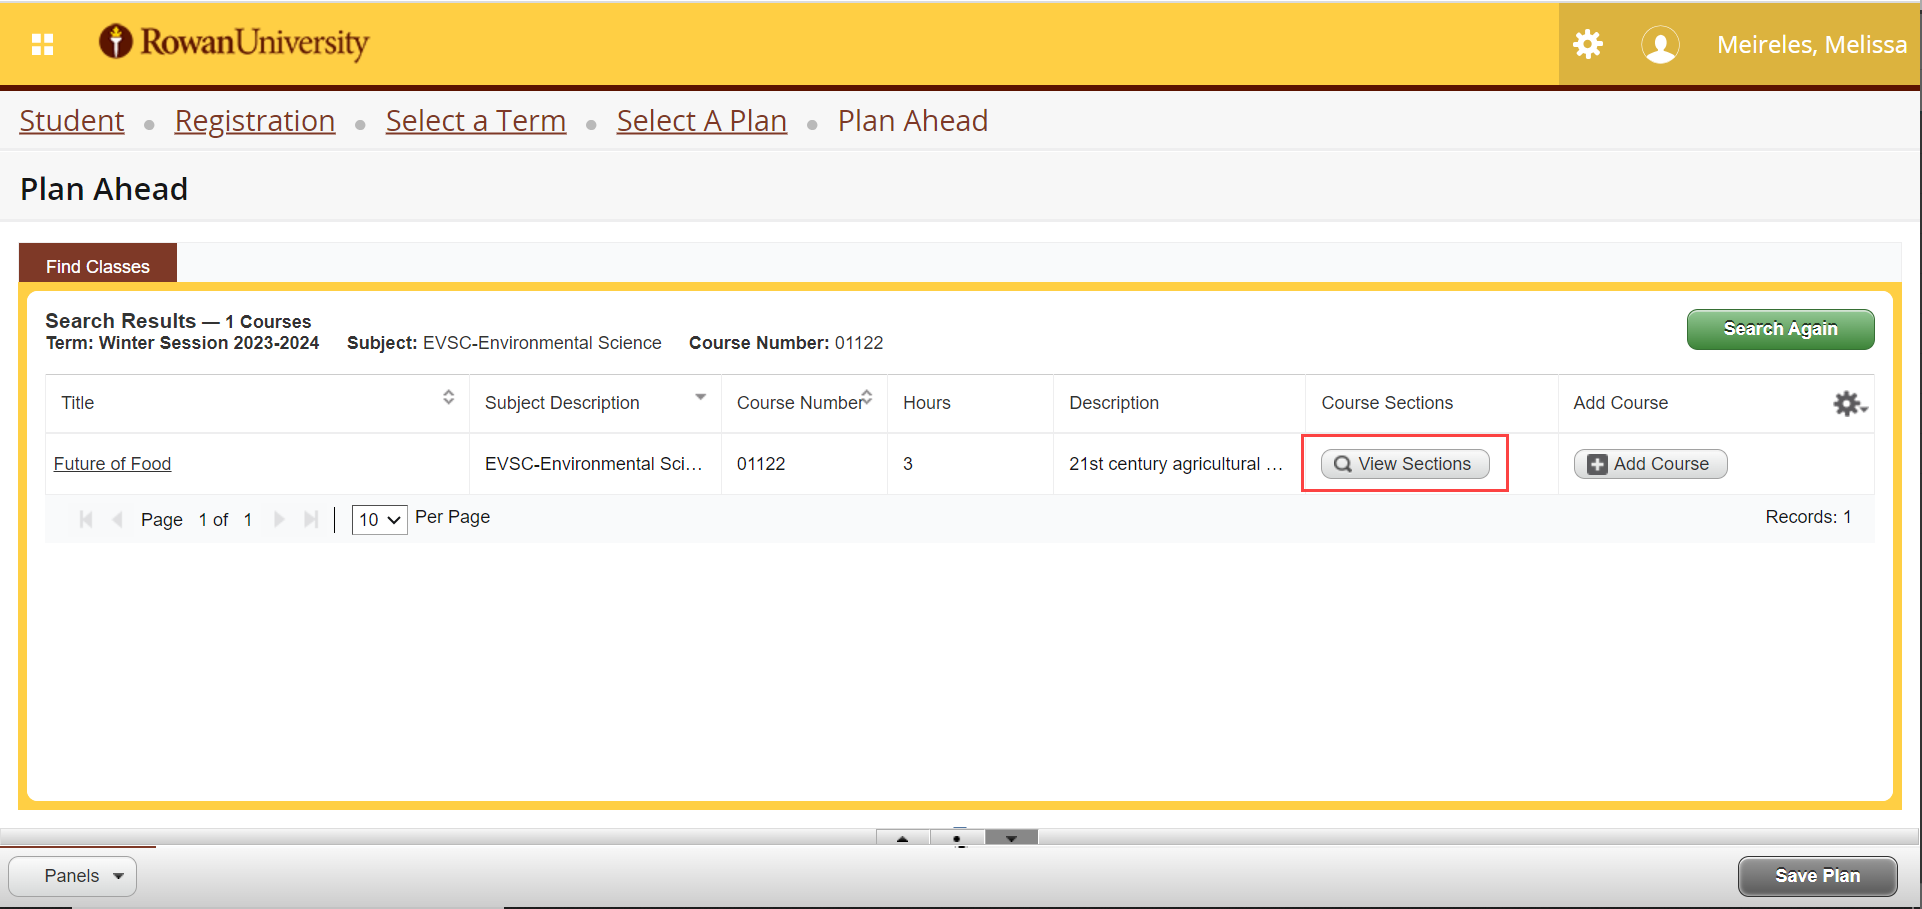The height and width of the screenshot is (909, 1922).
Task: Click the View Sections button
Action: point(1404,464)
